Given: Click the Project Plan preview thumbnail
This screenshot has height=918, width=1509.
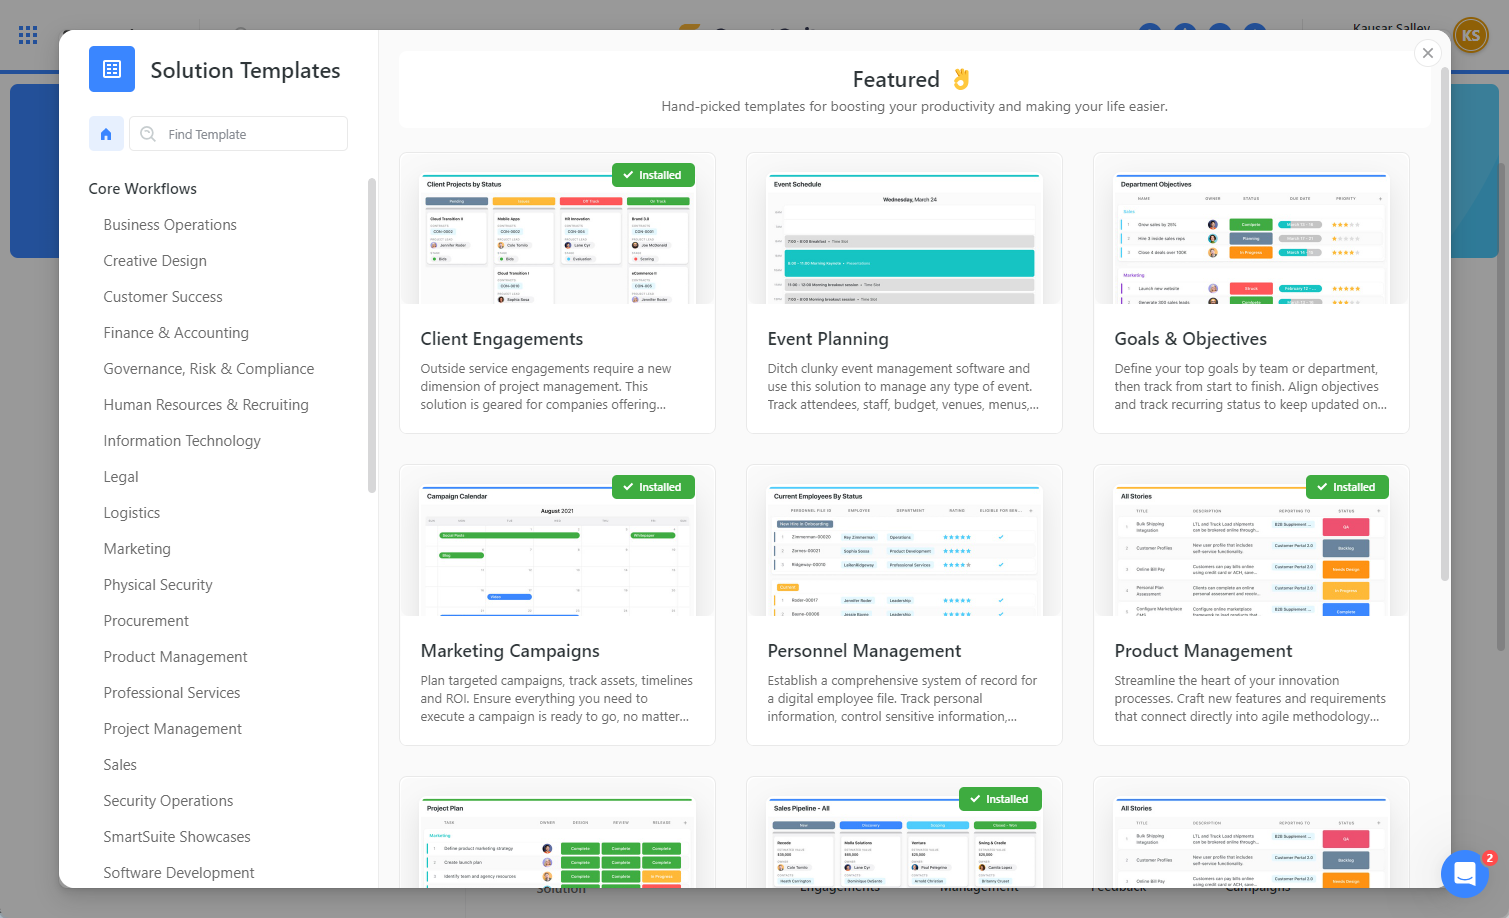Looking at the screenshot, I should 557,843.
